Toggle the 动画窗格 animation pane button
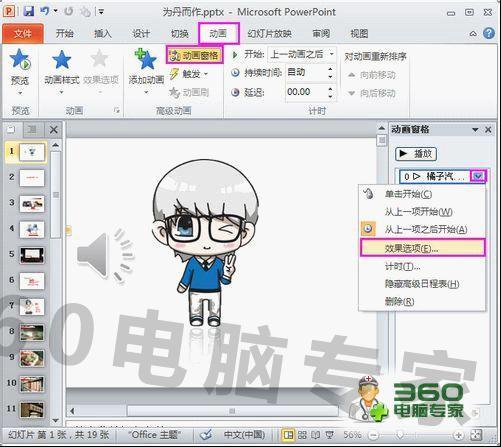Screen dimensions: 501x447 click(x=194, y=55)
